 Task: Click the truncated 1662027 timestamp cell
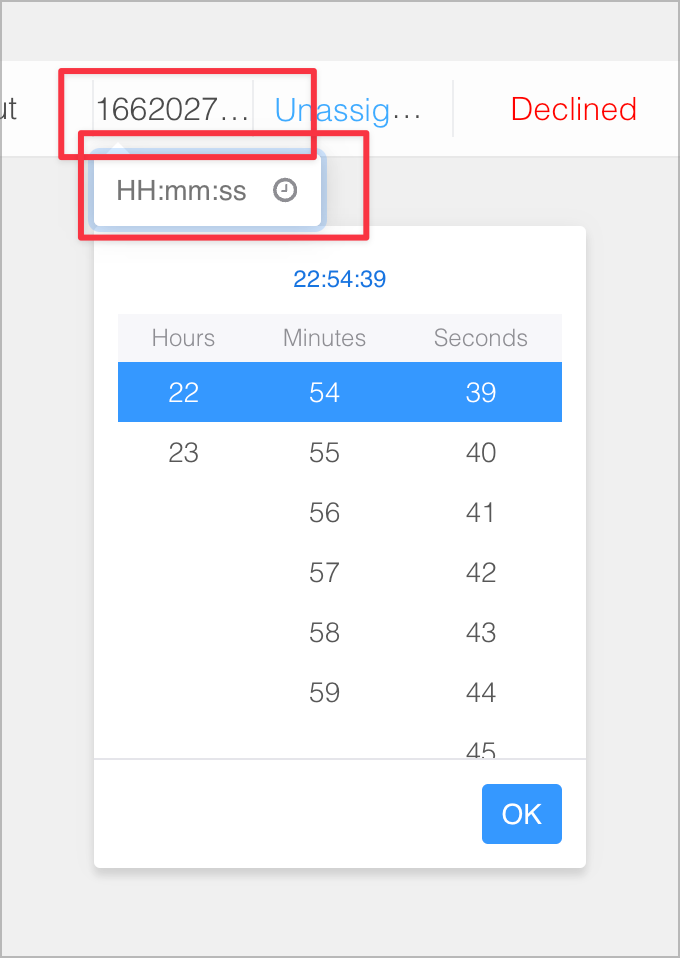(172, 109)
